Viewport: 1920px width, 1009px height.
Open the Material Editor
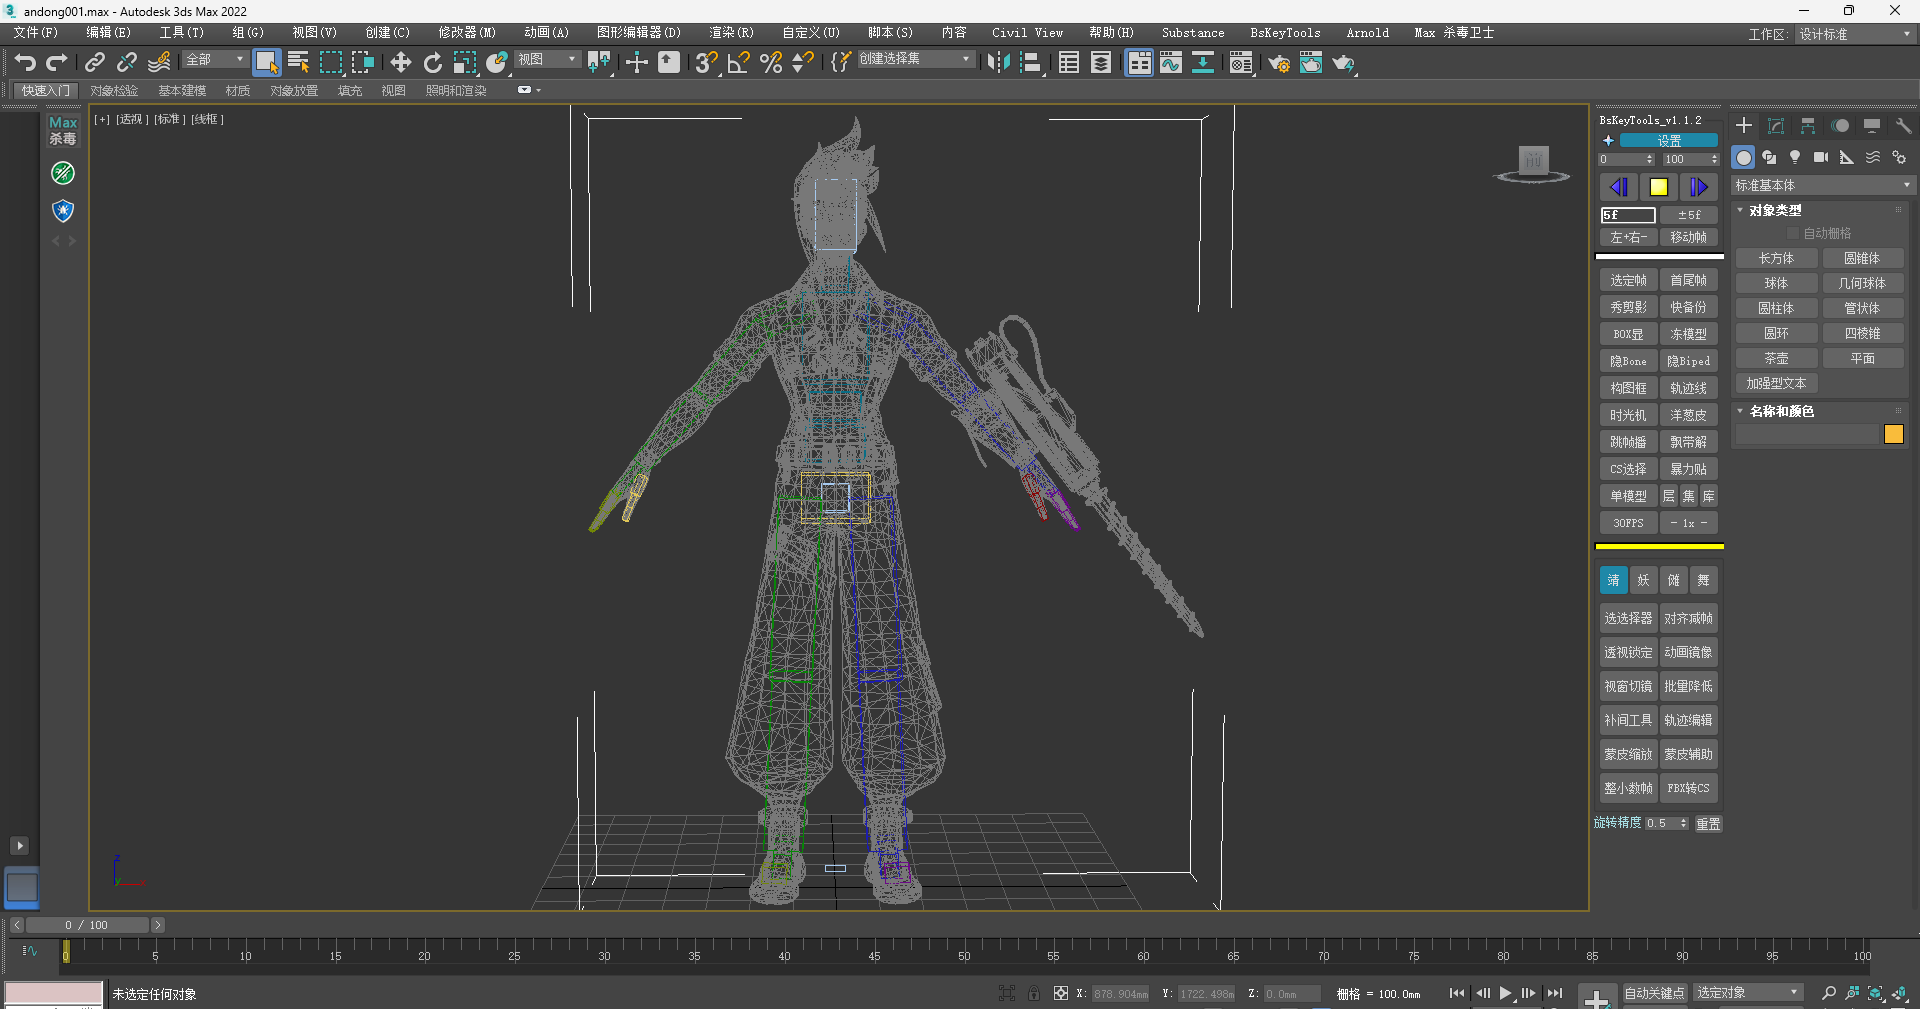click(1241, 63)
